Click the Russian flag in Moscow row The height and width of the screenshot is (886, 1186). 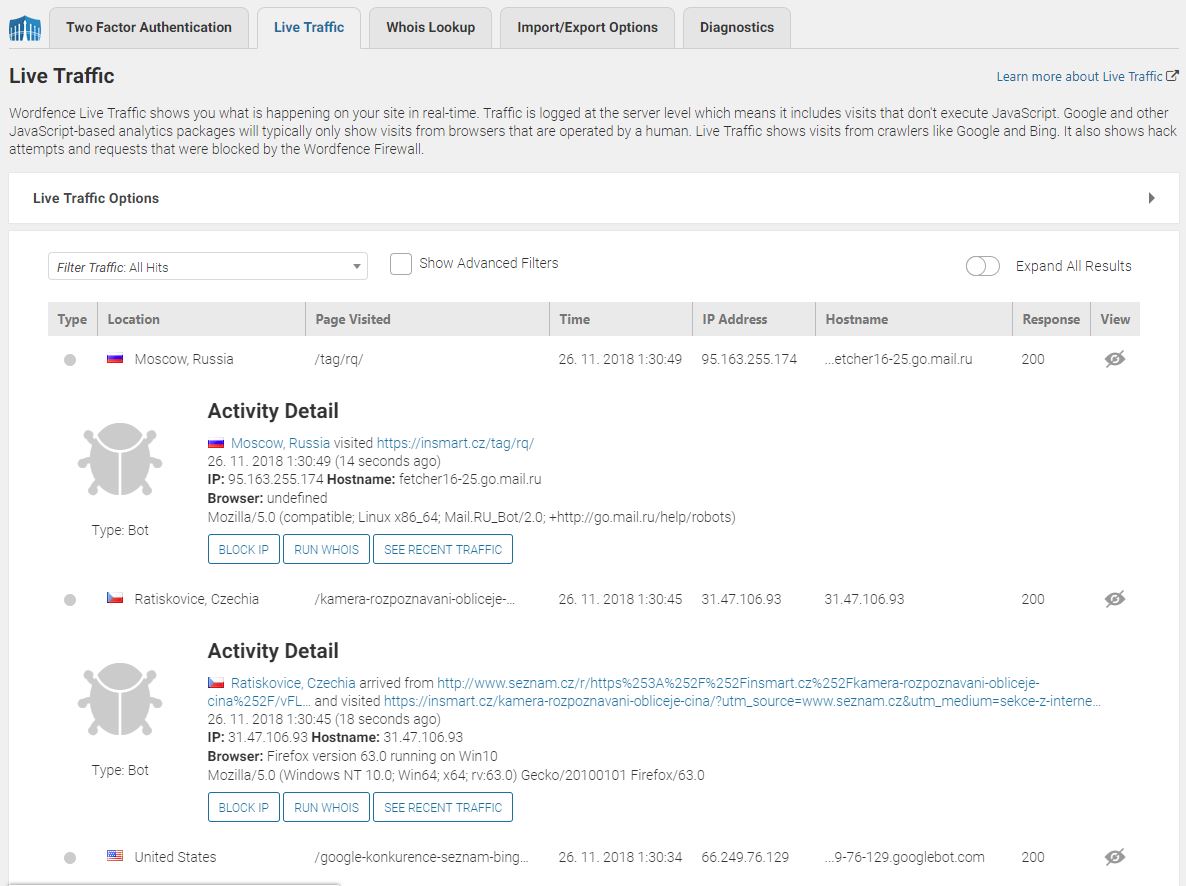115,359
